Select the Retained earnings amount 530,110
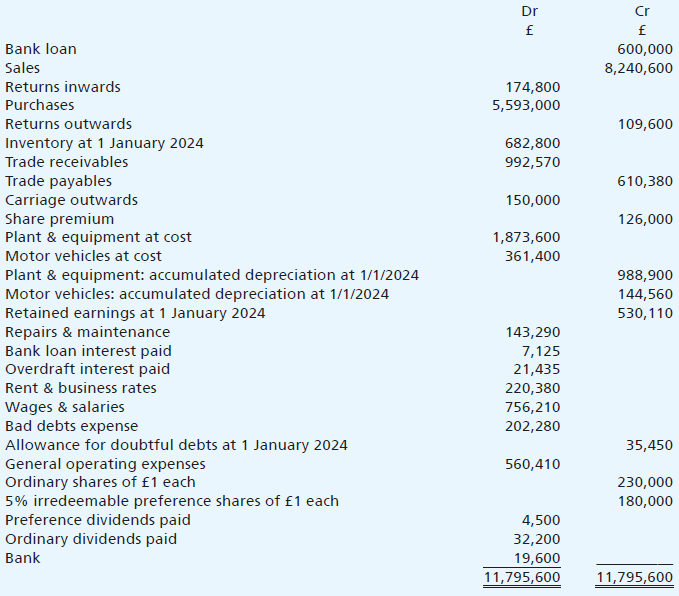The height and width of the screenshot is (596, 679). (x=646, y=313)
